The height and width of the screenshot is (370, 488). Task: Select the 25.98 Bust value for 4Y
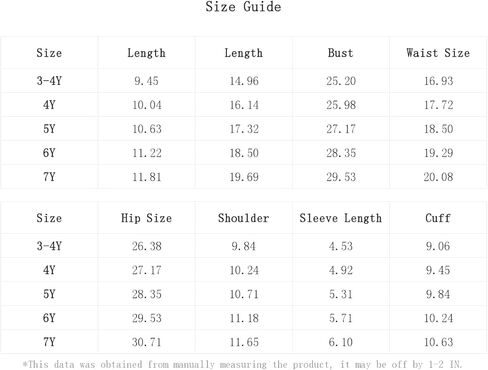(341, 105)
